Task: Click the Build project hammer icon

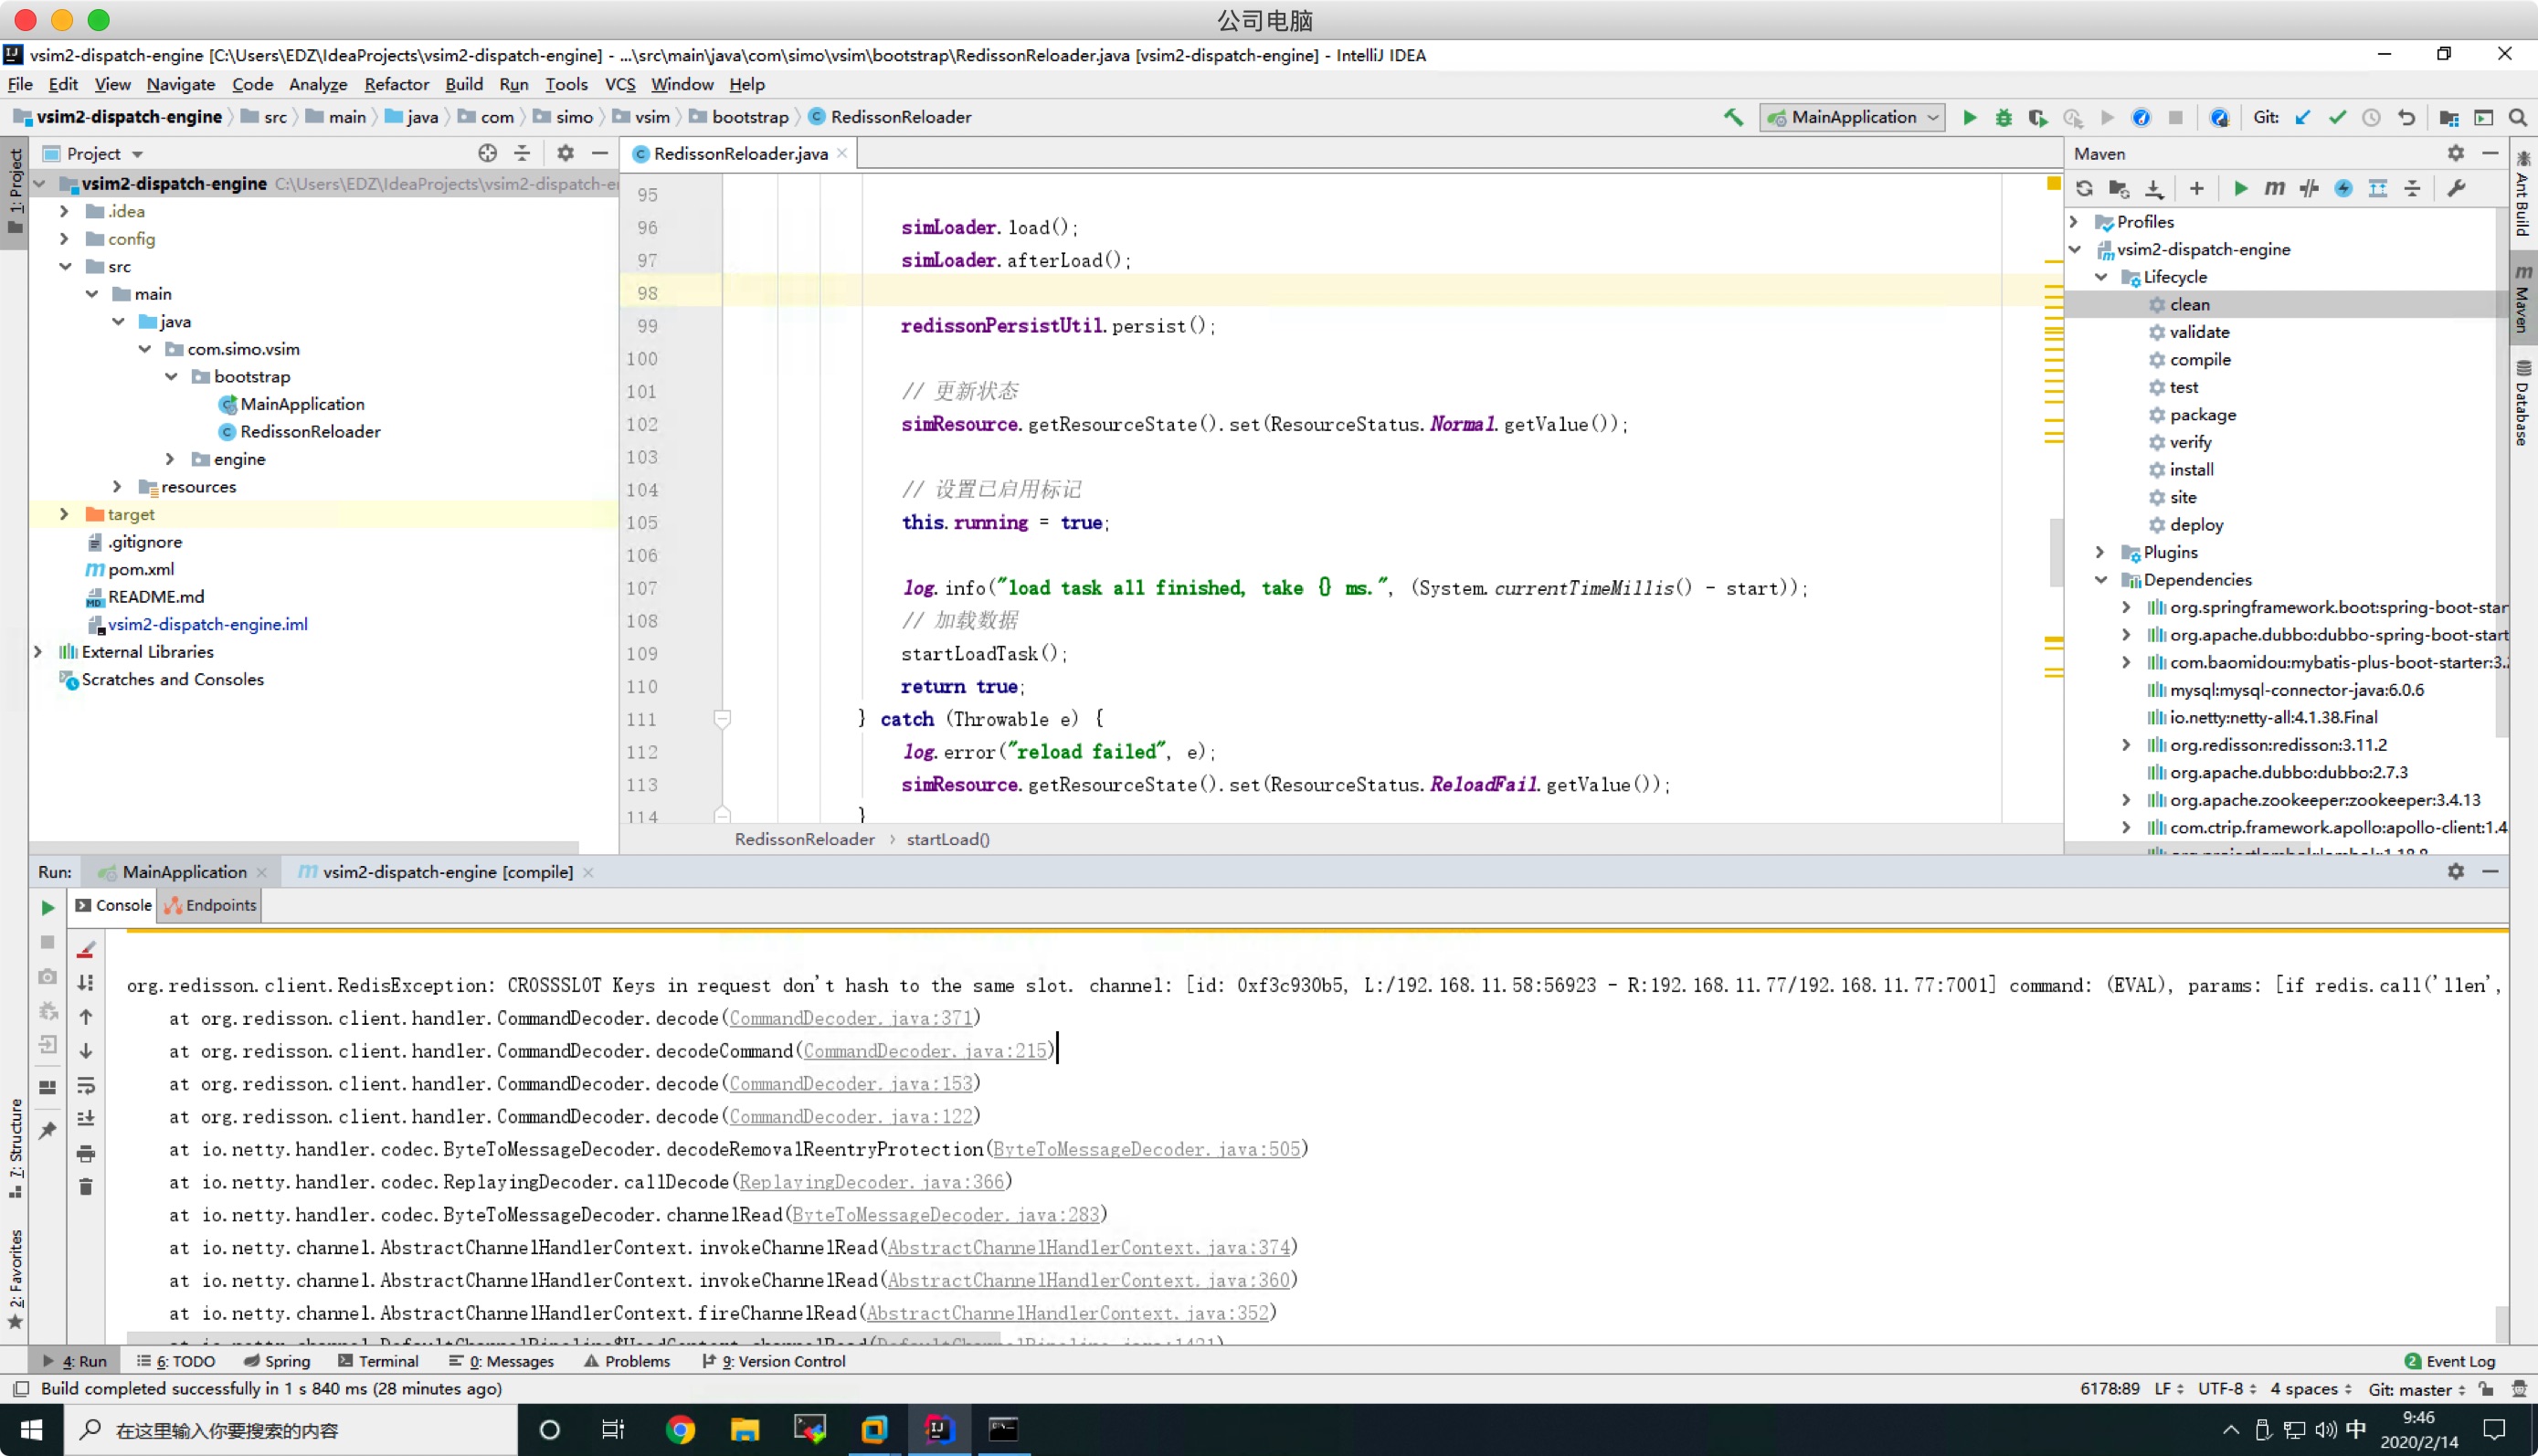Action: point(1733,117)
